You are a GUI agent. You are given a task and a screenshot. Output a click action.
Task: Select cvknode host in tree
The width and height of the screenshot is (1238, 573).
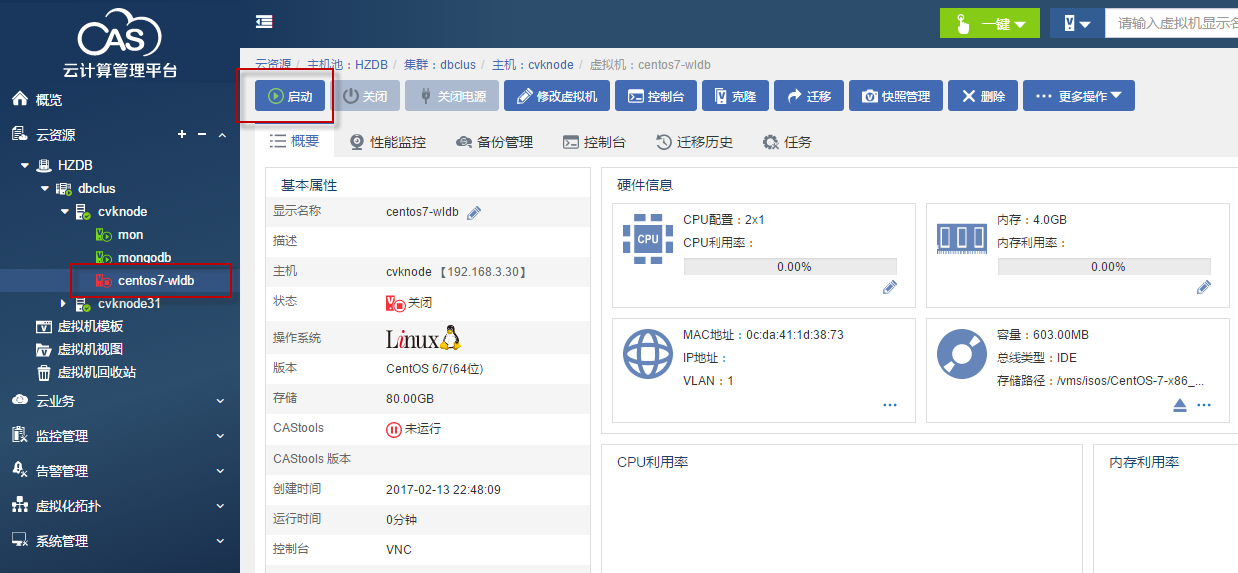coord(122,211)
